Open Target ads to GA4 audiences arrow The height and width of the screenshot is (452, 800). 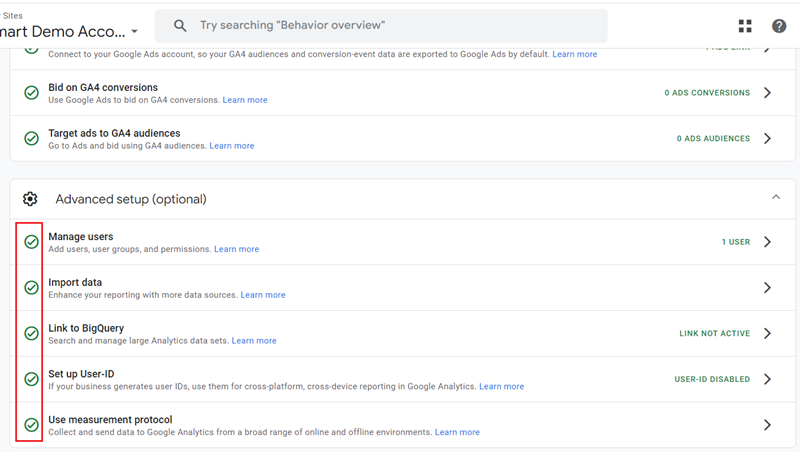767,138
